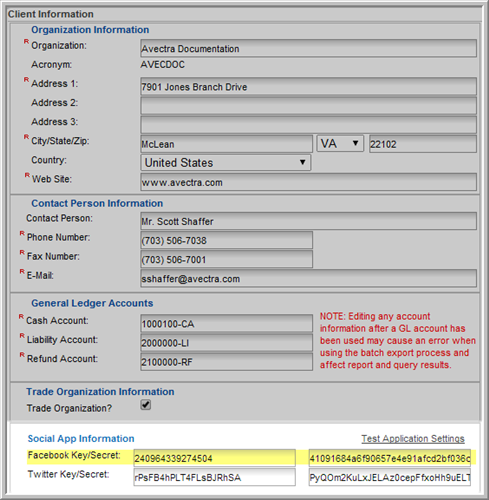
Task: Edit the Liability Account field
Action: 226,342
